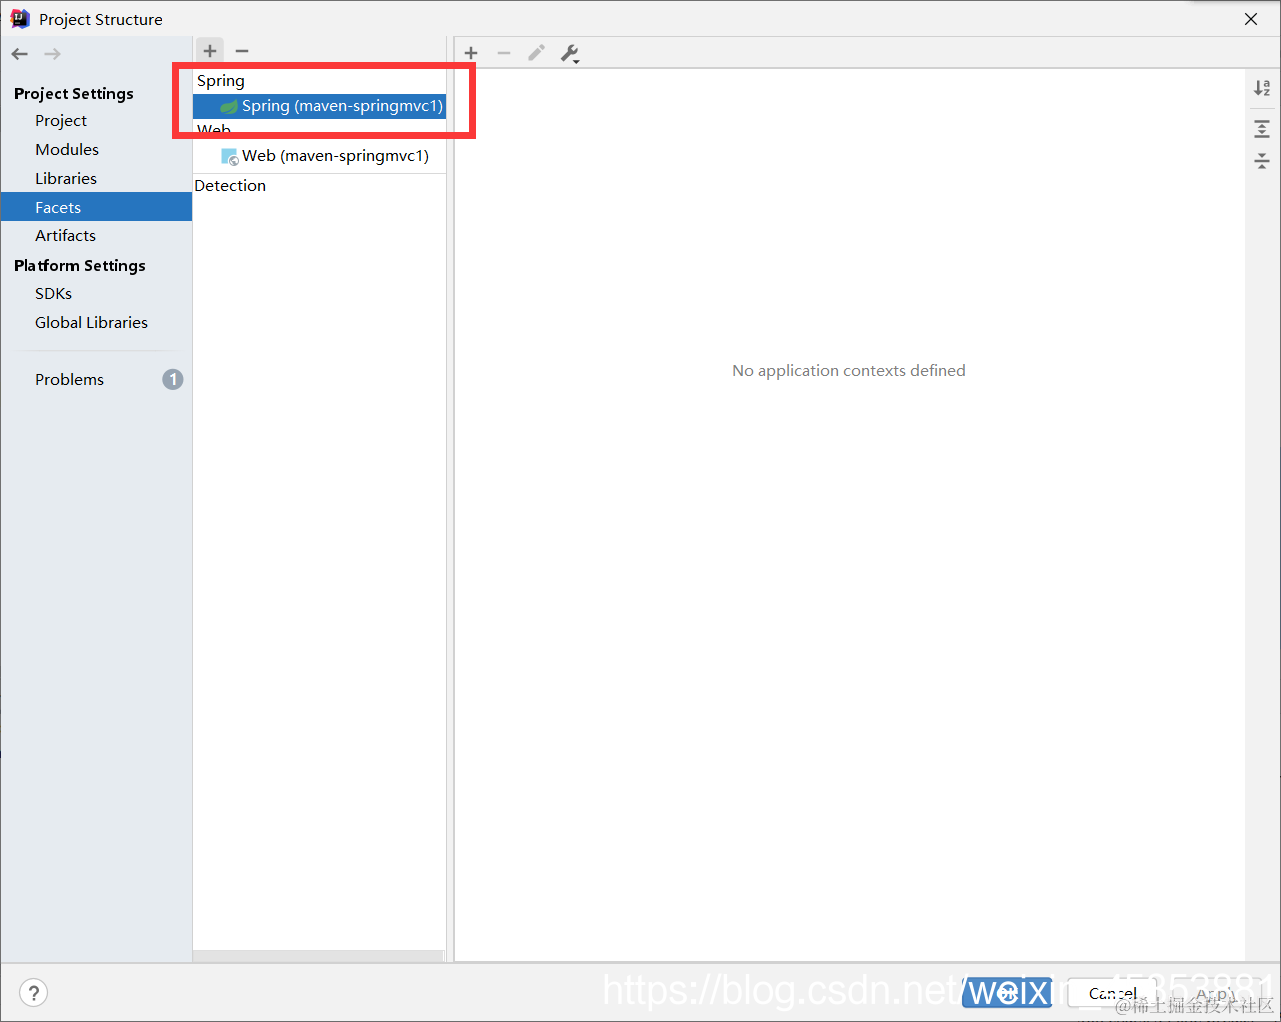
Task: Click the back navigation arrow
Action: click(20, 54)
